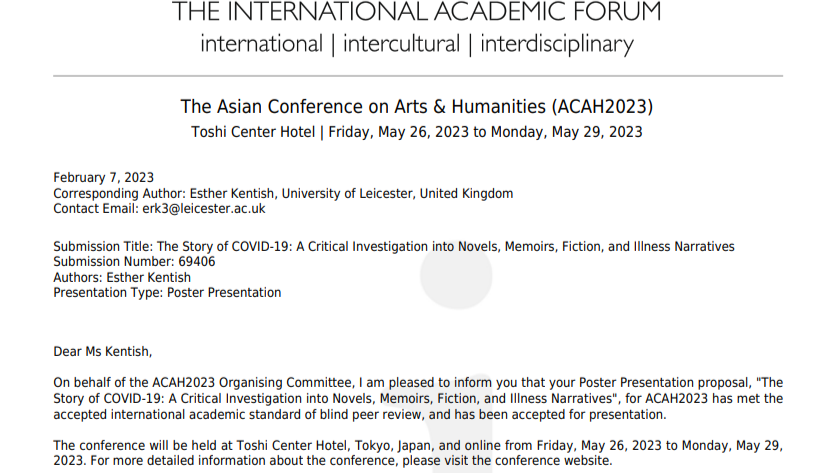Viewport: 838px width, 473px height.
Task: Click the tagline 'international | intercultural | interdisciplinary'
Action: (x=417, y=44)
